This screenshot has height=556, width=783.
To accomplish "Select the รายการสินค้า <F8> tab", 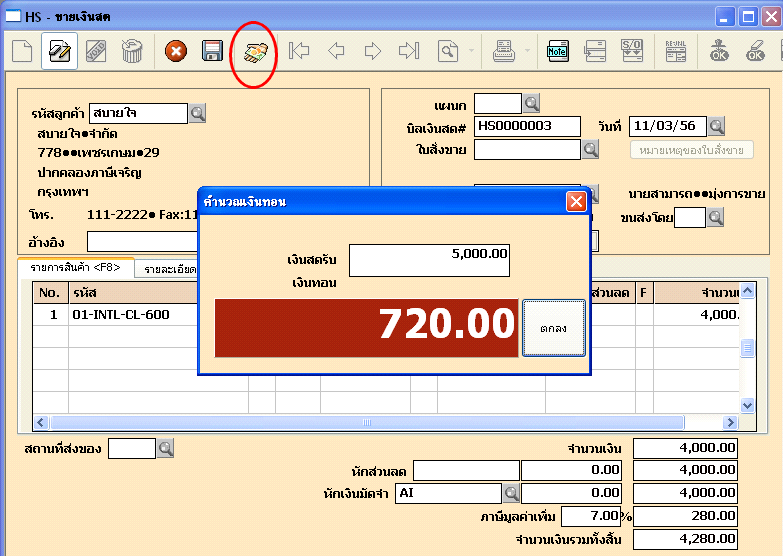I will [75, 267].
